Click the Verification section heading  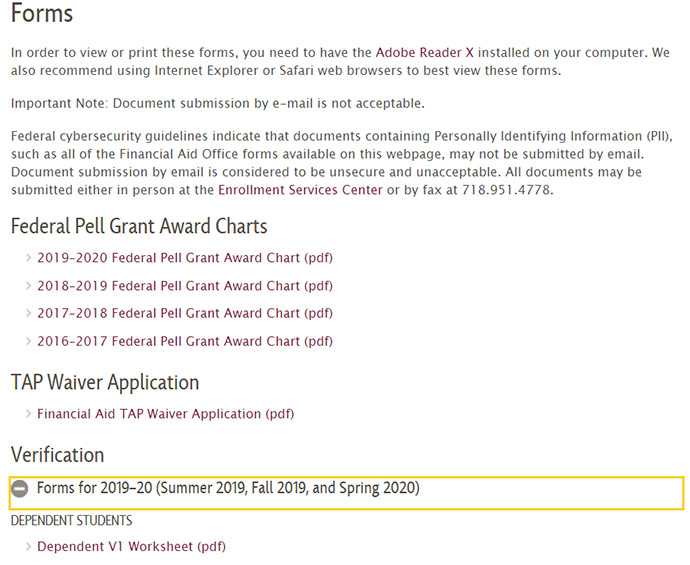coord(58,455)
